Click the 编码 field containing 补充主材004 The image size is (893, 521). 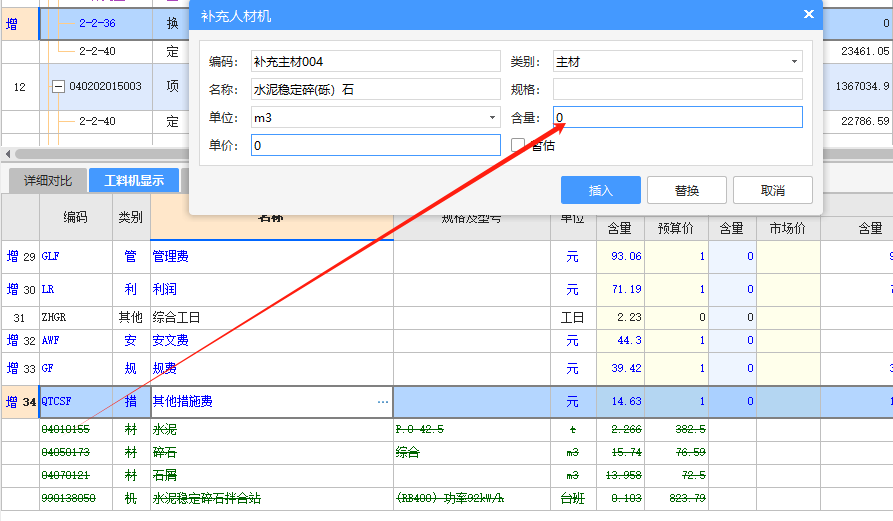(375, 61)
